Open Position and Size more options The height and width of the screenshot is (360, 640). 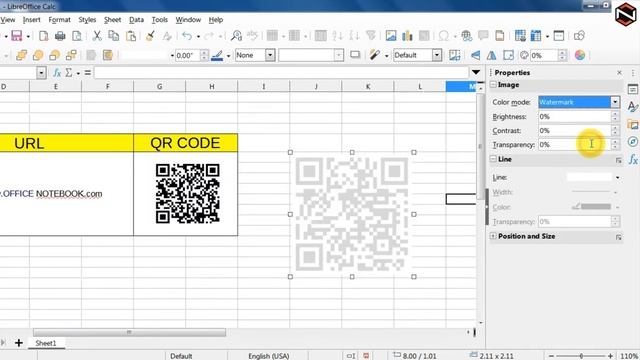618,237
